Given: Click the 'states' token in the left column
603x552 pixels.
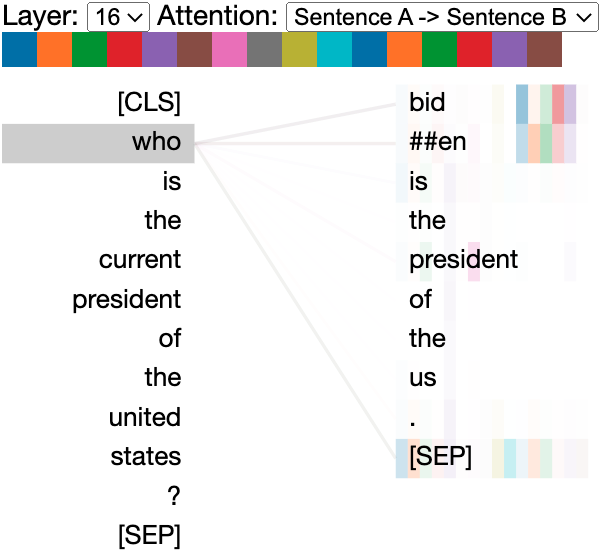Looking at the screenshot, I should tap(146, 457).
